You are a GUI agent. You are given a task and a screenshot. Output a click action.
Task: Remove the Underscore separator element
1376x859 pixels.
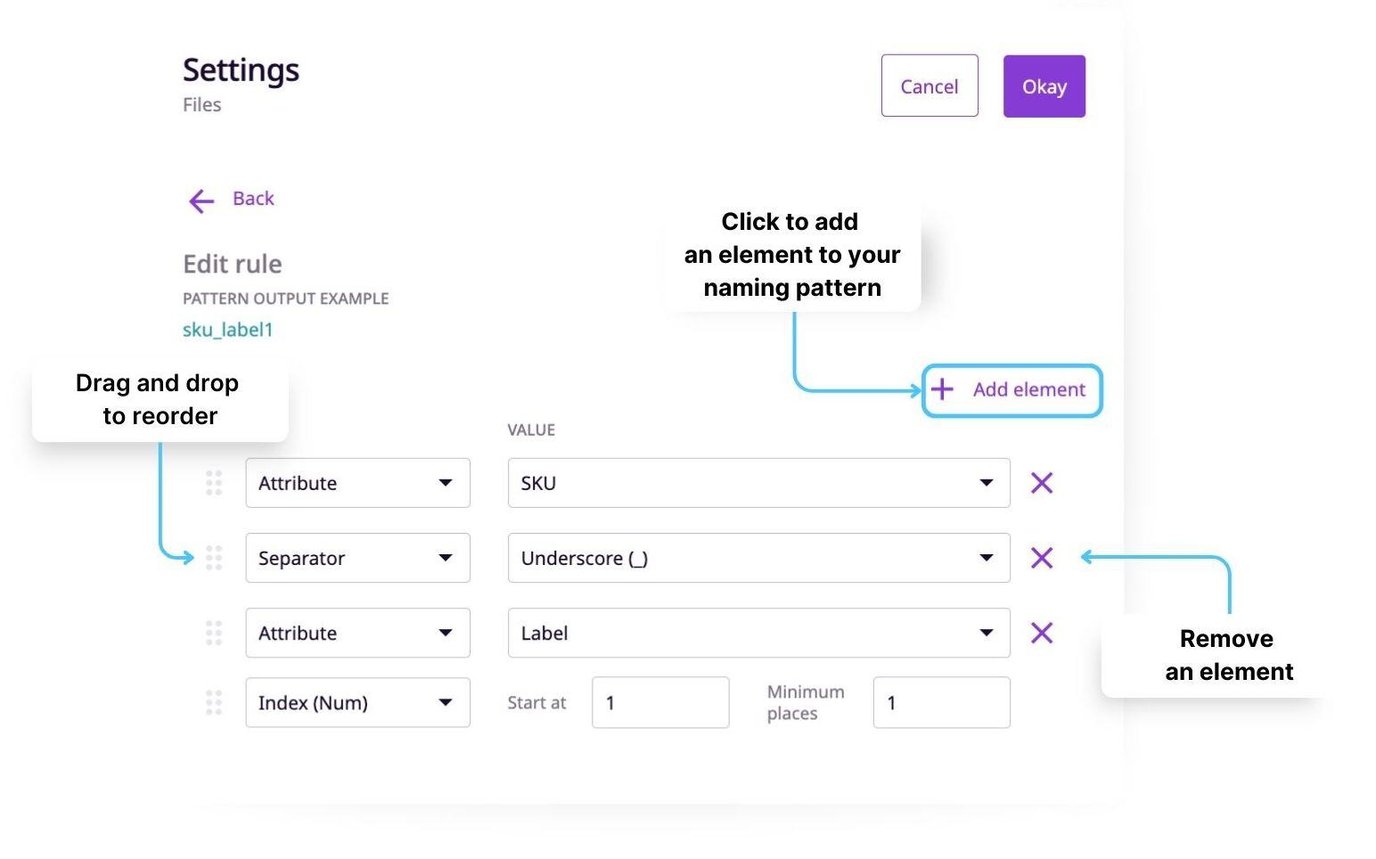(x=1041, y=558)
